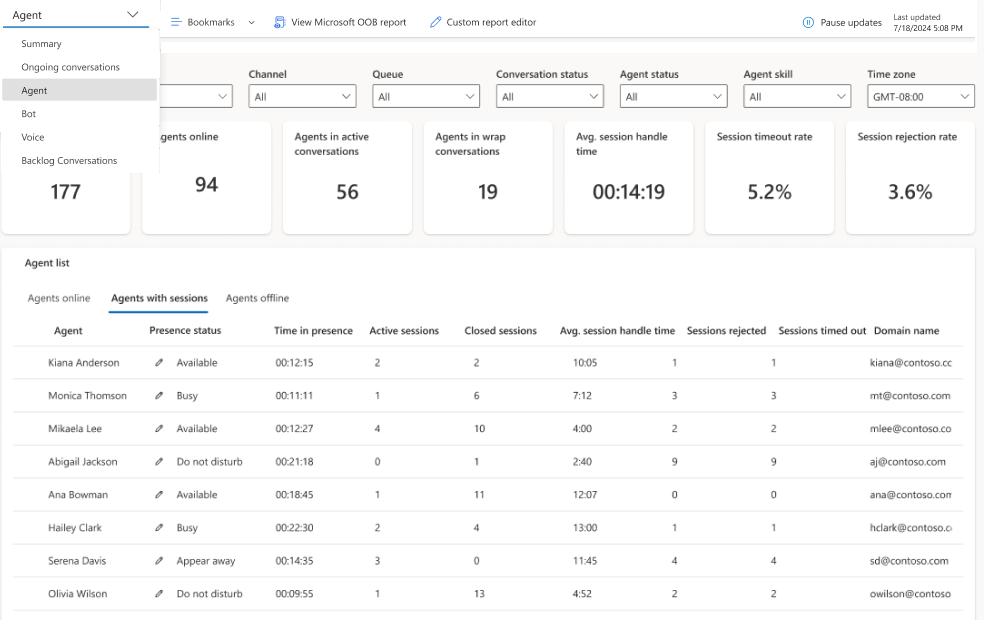This screenshot has height=620, width=984.
Task: Edit presence status for Serena Davis
Action: tap(159, 561)
